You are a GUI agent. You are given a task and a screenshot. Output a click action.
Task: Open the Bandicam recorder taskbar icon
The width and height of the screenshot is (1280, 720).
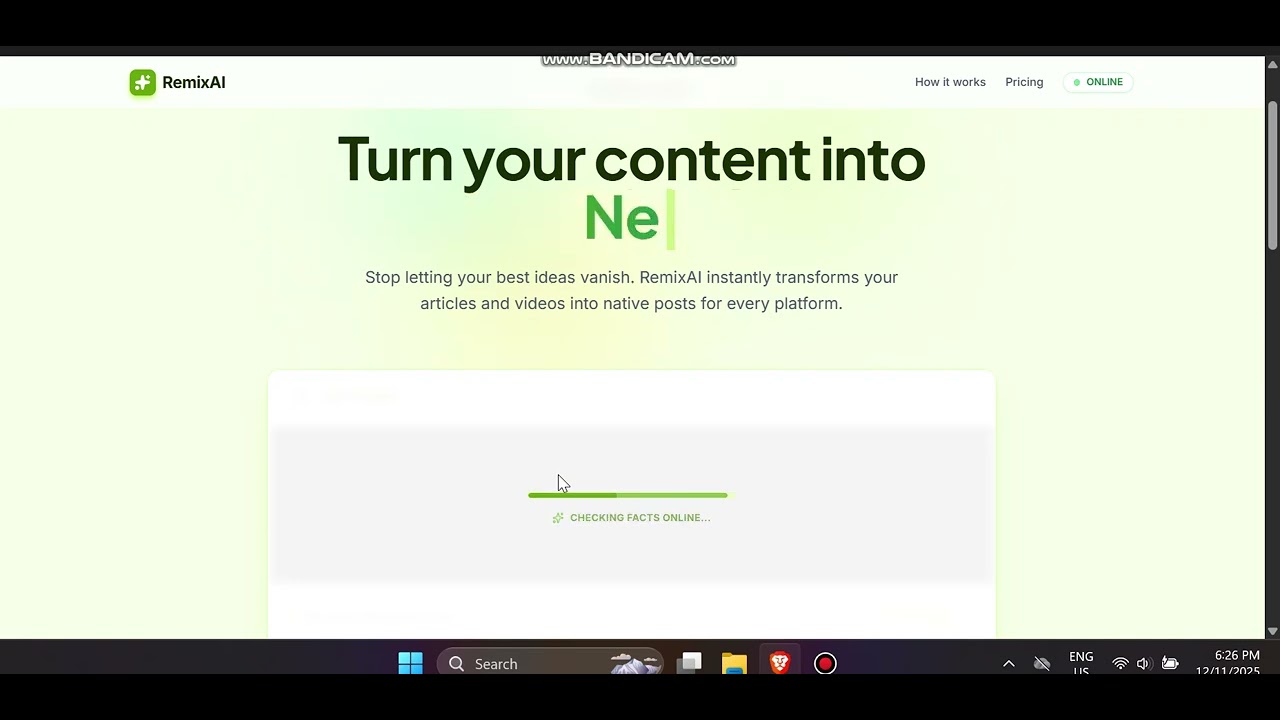(825, 663)
